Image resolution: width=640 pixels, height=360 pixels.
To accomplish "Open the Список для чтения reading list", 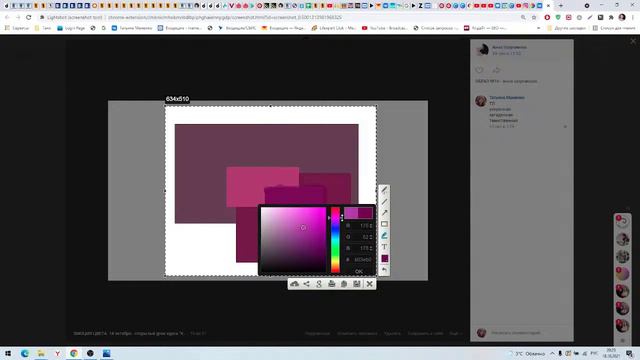I will [x=614, y=28].
